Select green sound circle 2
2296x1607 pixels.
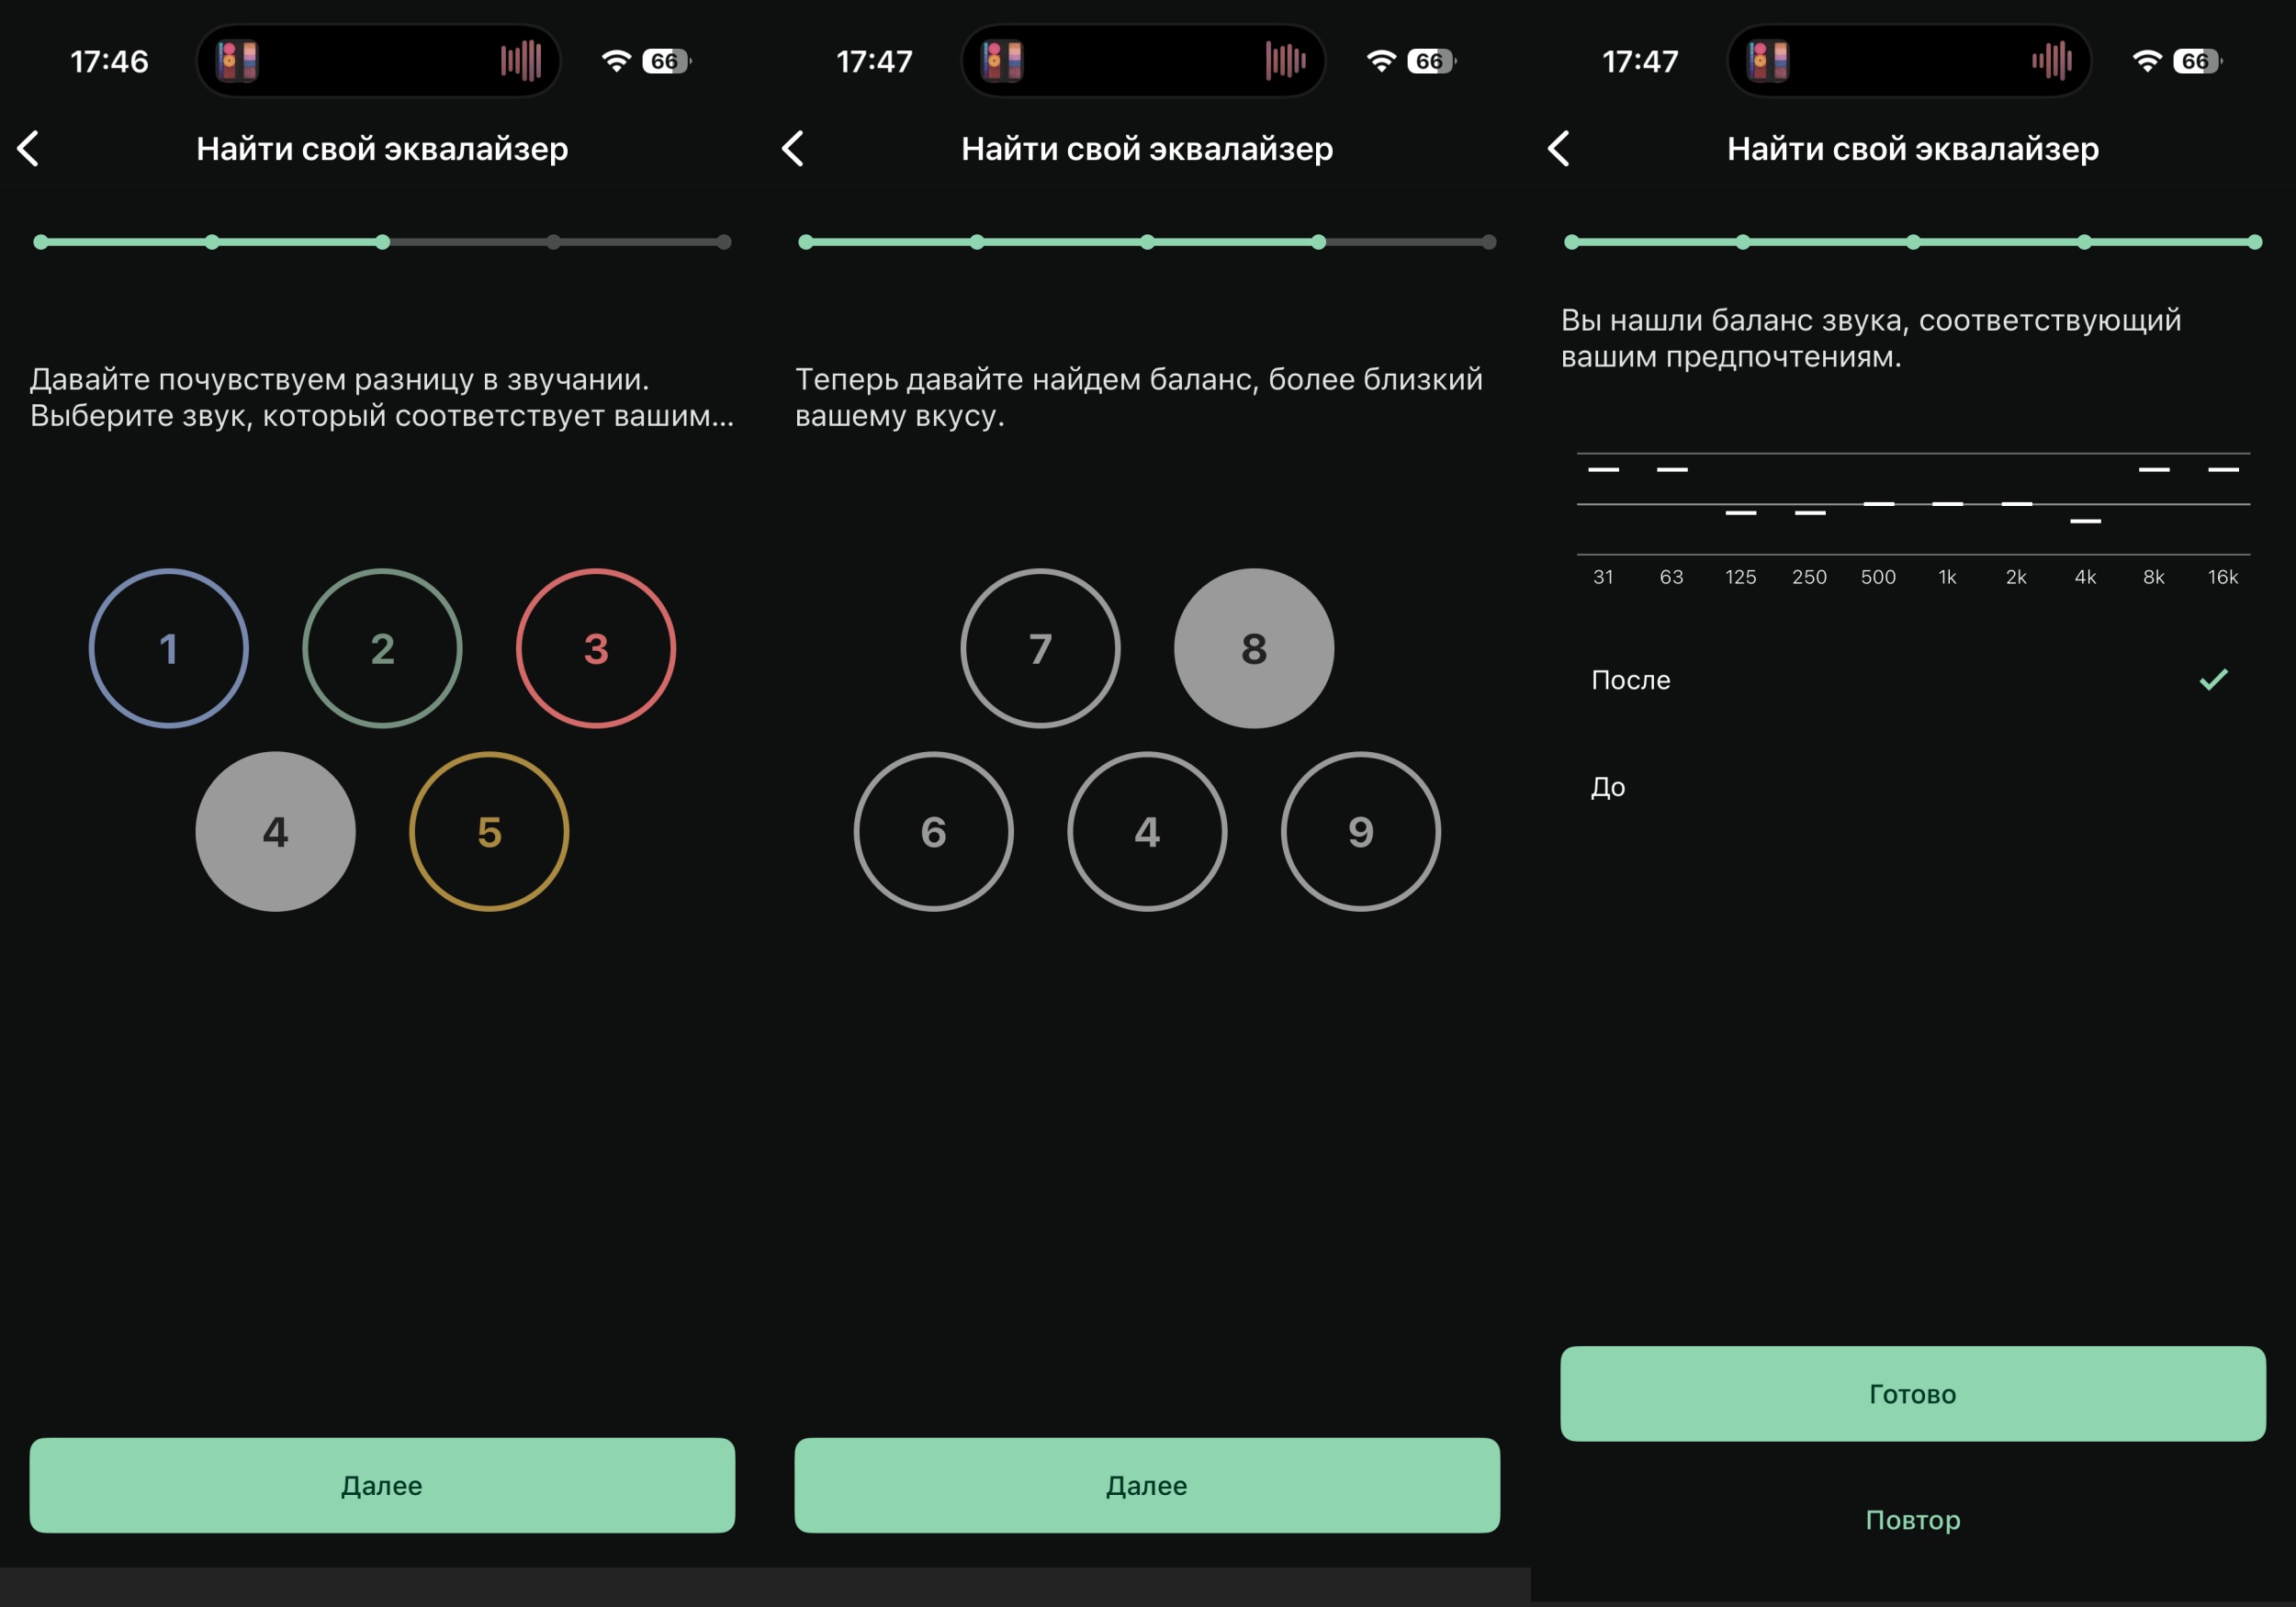382,649
